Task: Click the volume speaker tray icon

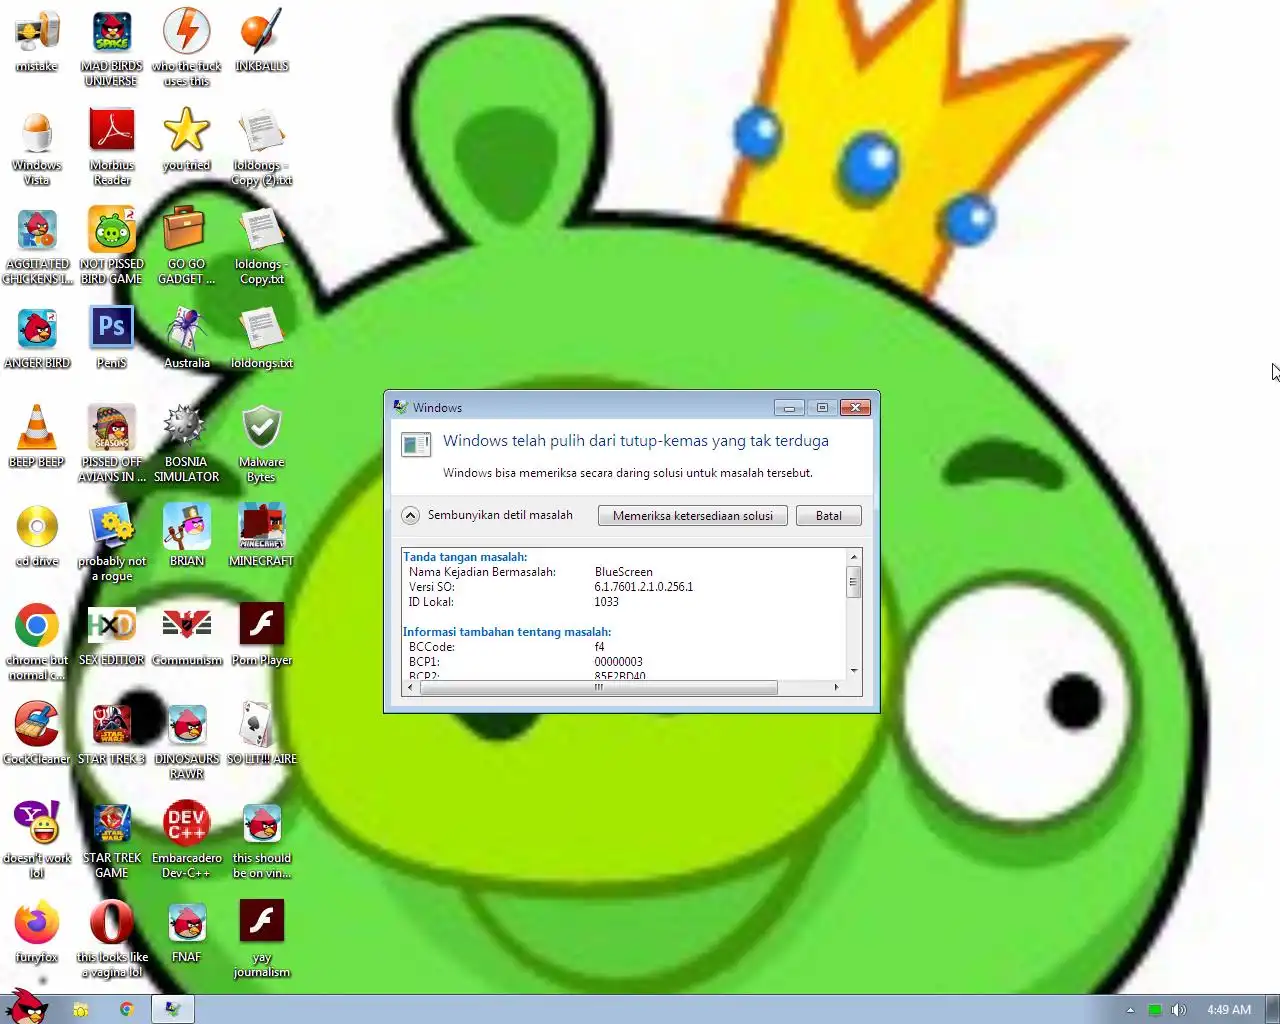Action: click(x=1179, y=1010)
